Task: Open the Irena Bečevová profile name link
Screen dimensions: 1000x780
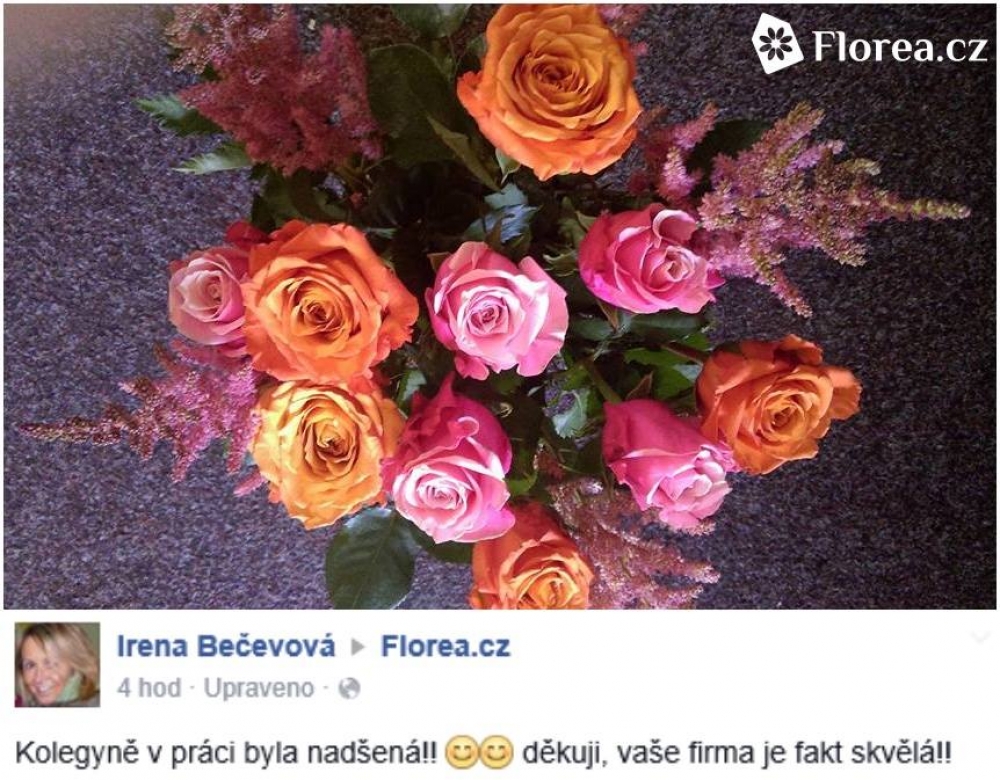Action: pyautogui.click(x=226, y=646)
